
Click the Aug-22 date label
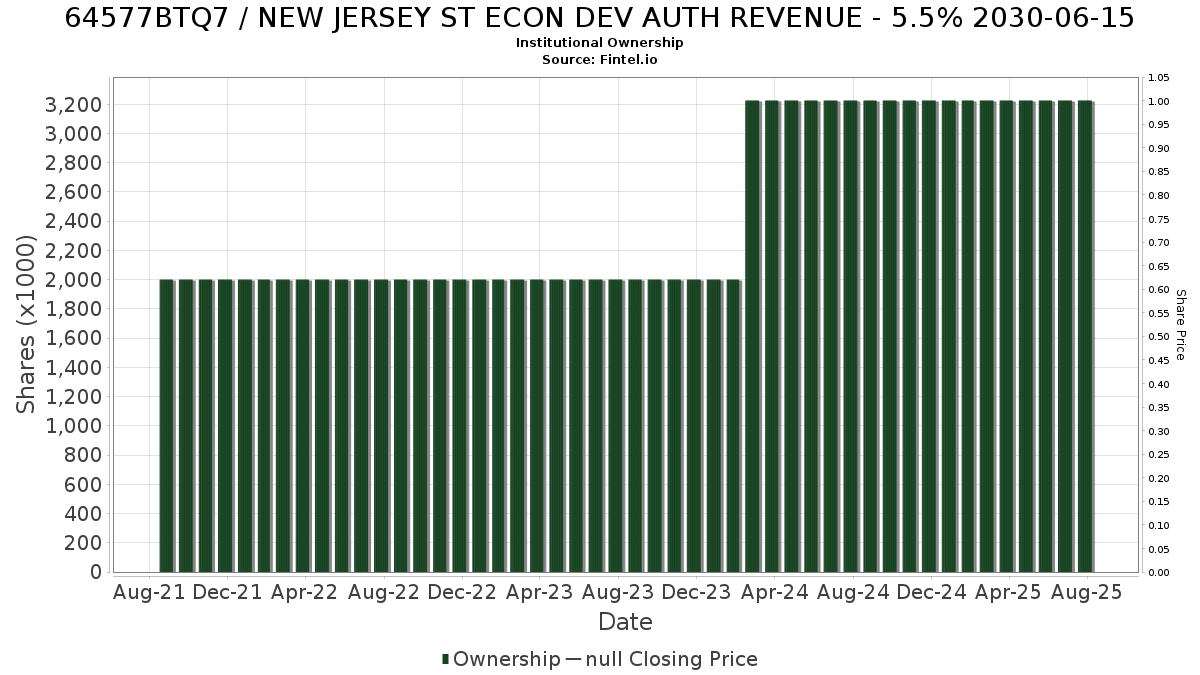click(x=384, y=592)
